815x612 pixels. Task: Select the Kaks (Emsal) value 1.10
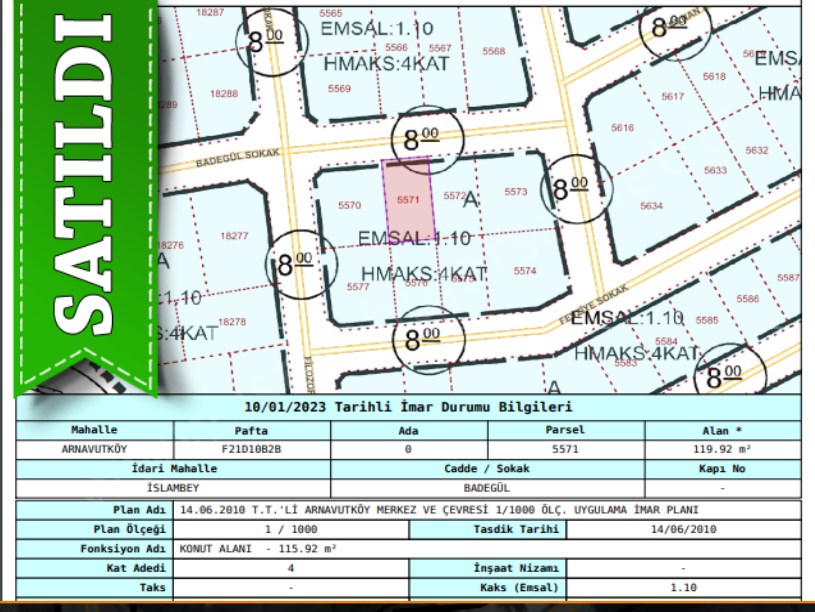[x=684, y=587]
